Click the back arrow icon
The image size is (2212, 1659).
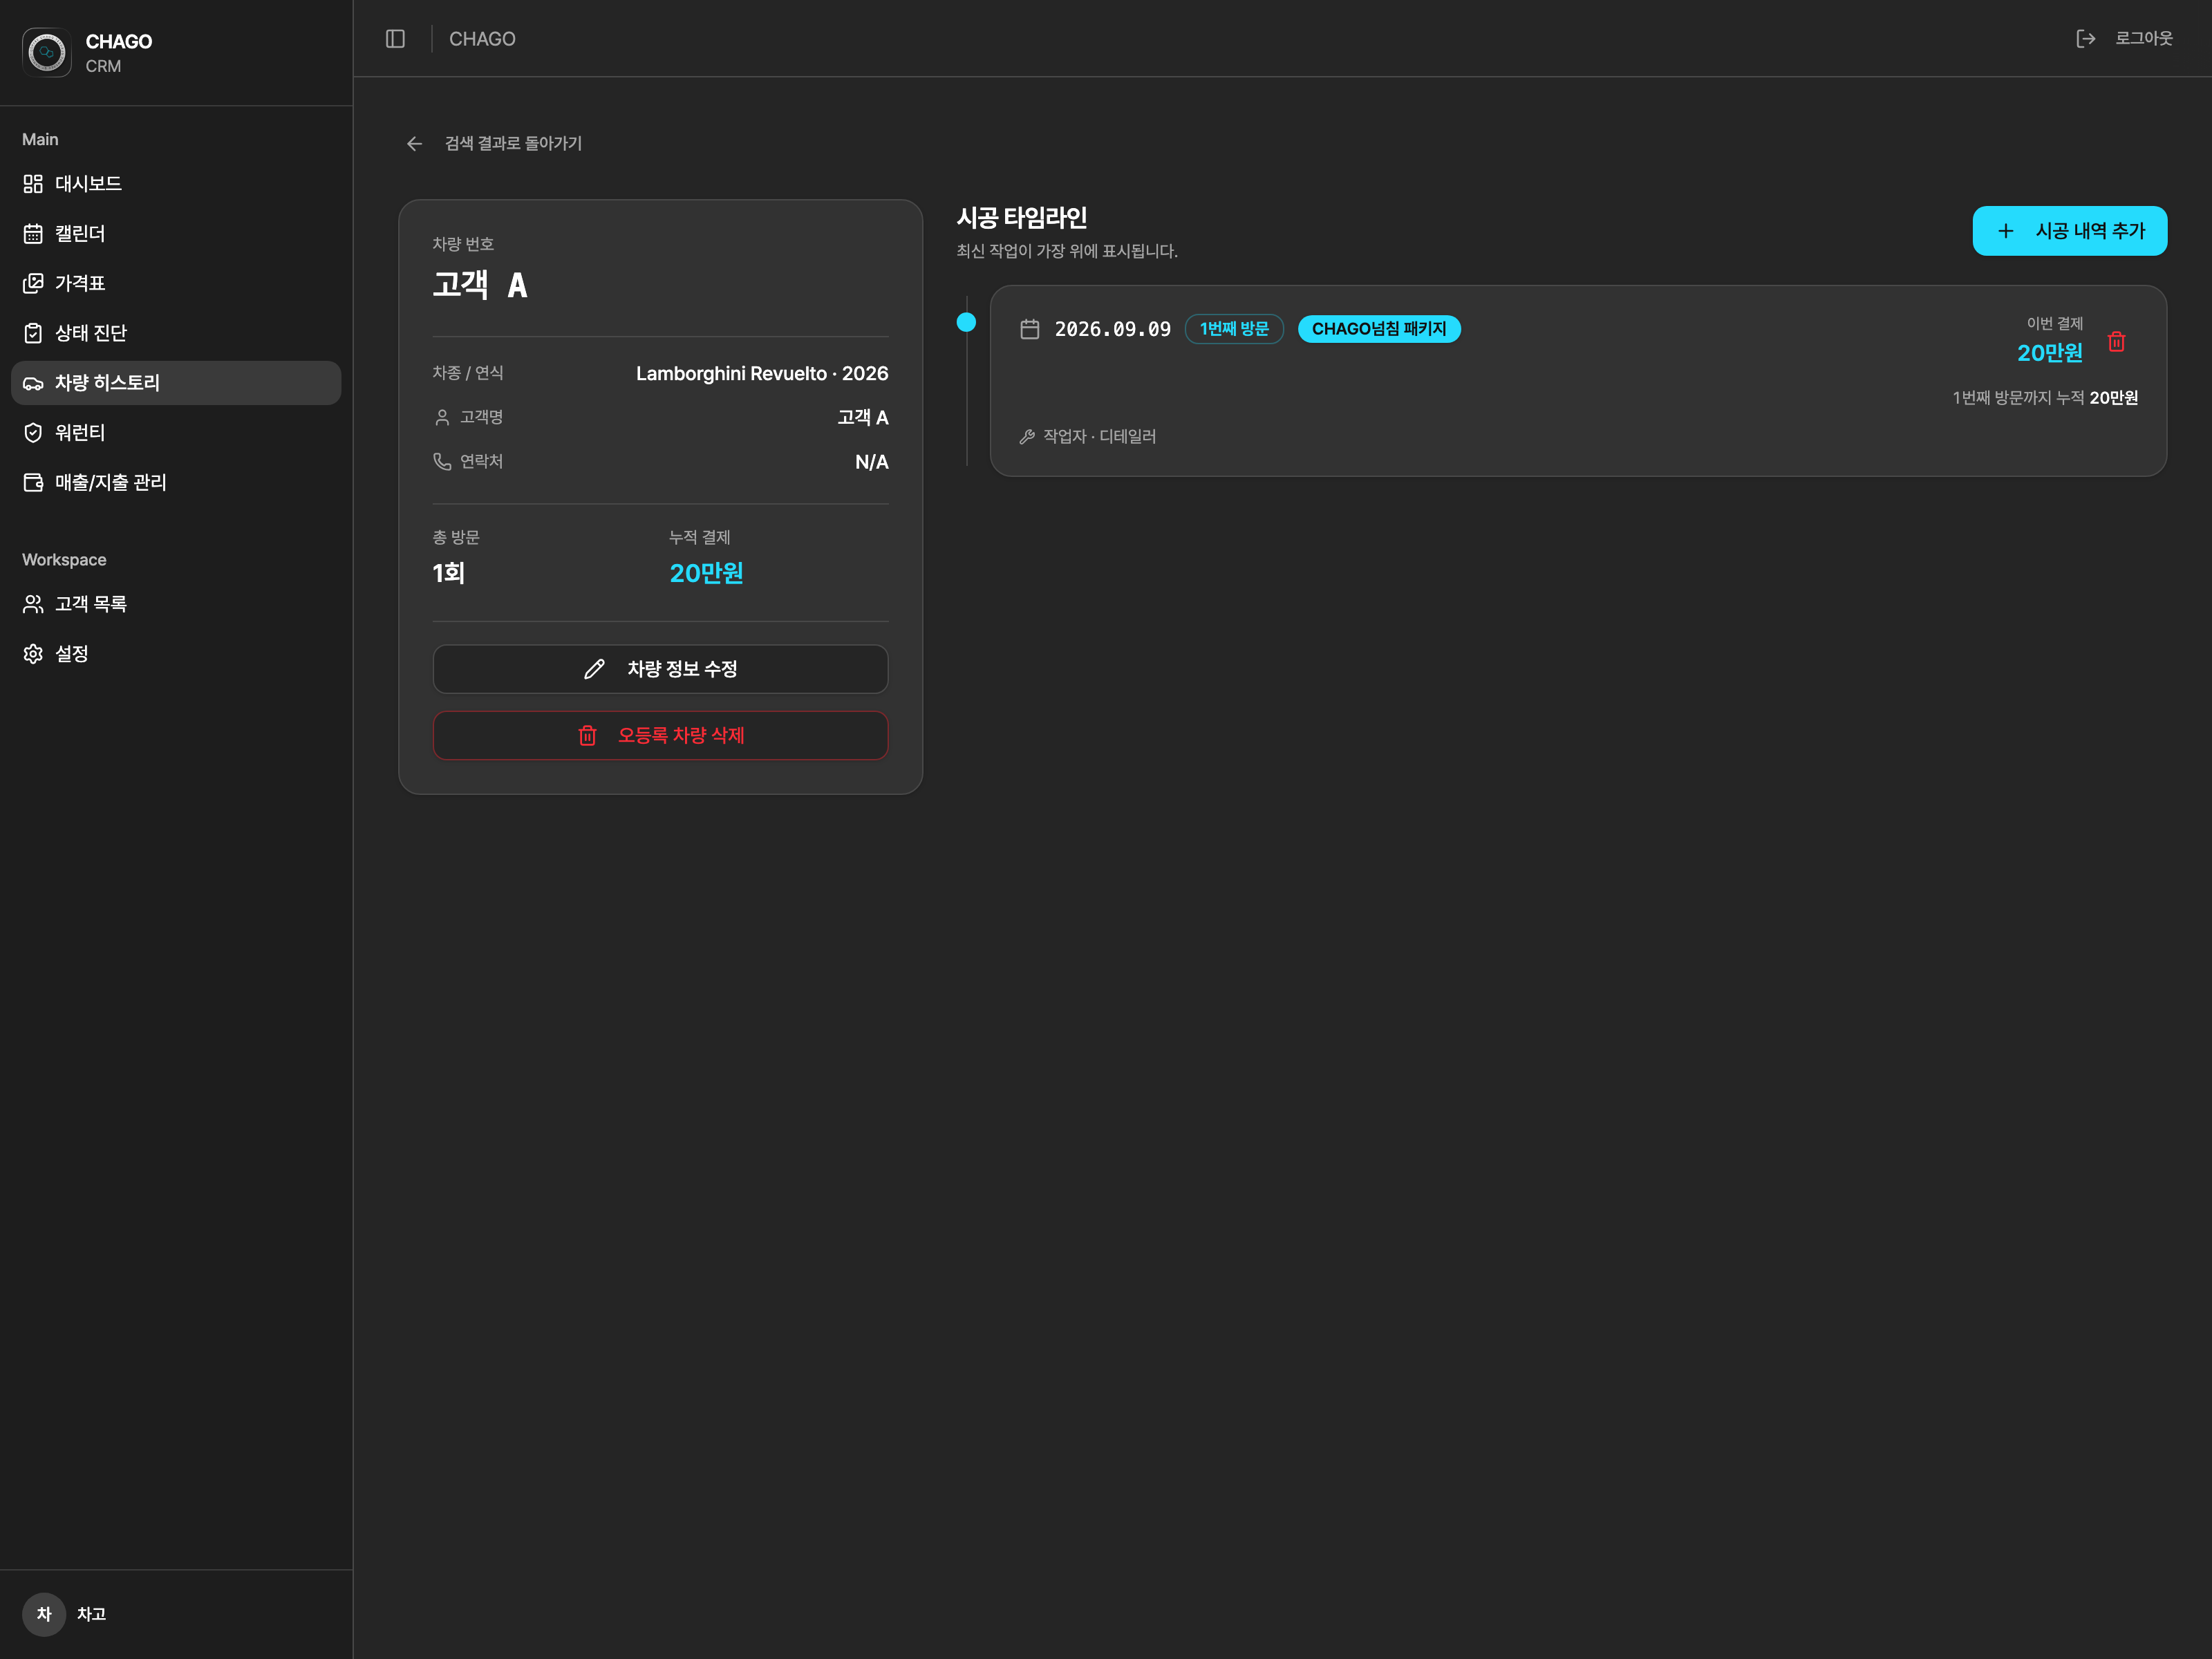414,144
